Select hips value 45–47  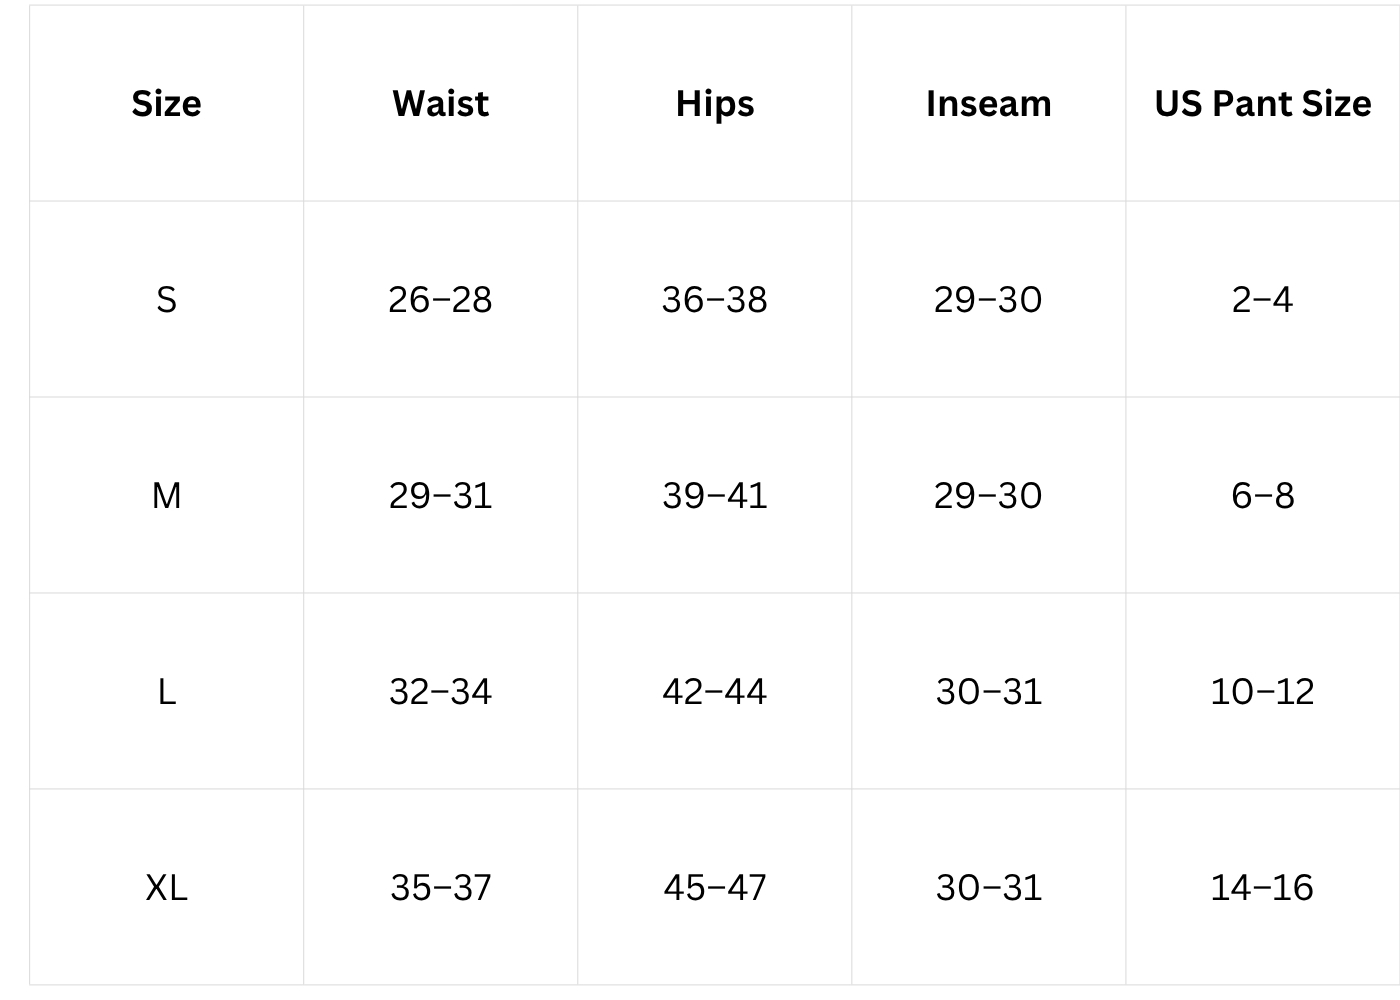pos(714,887)
